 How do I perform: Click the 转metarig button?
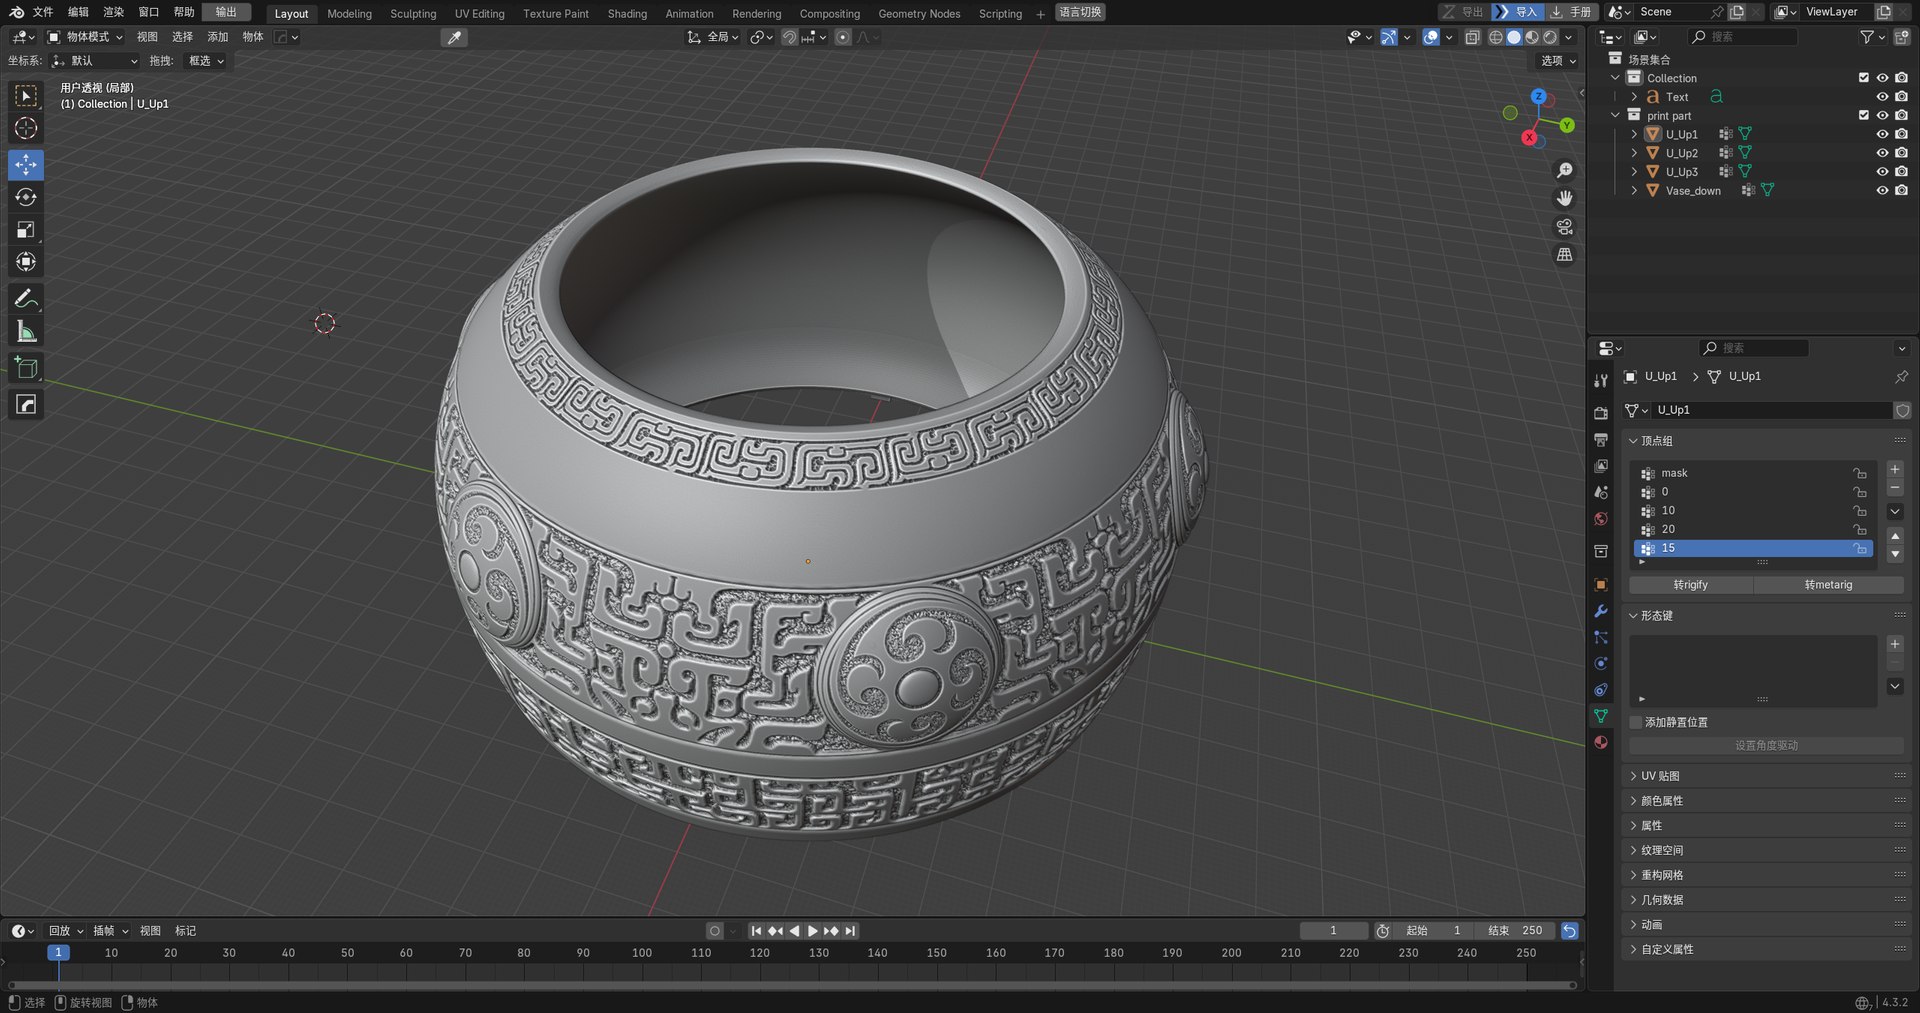pyautogui.click(x=1828, y=585)
